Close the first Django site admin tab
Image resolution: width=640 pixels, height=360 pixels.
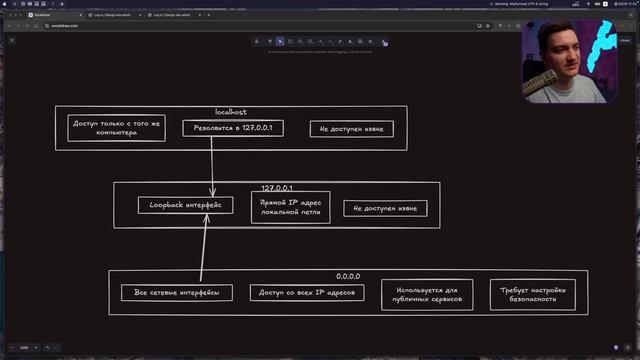[x=140, y=15]
